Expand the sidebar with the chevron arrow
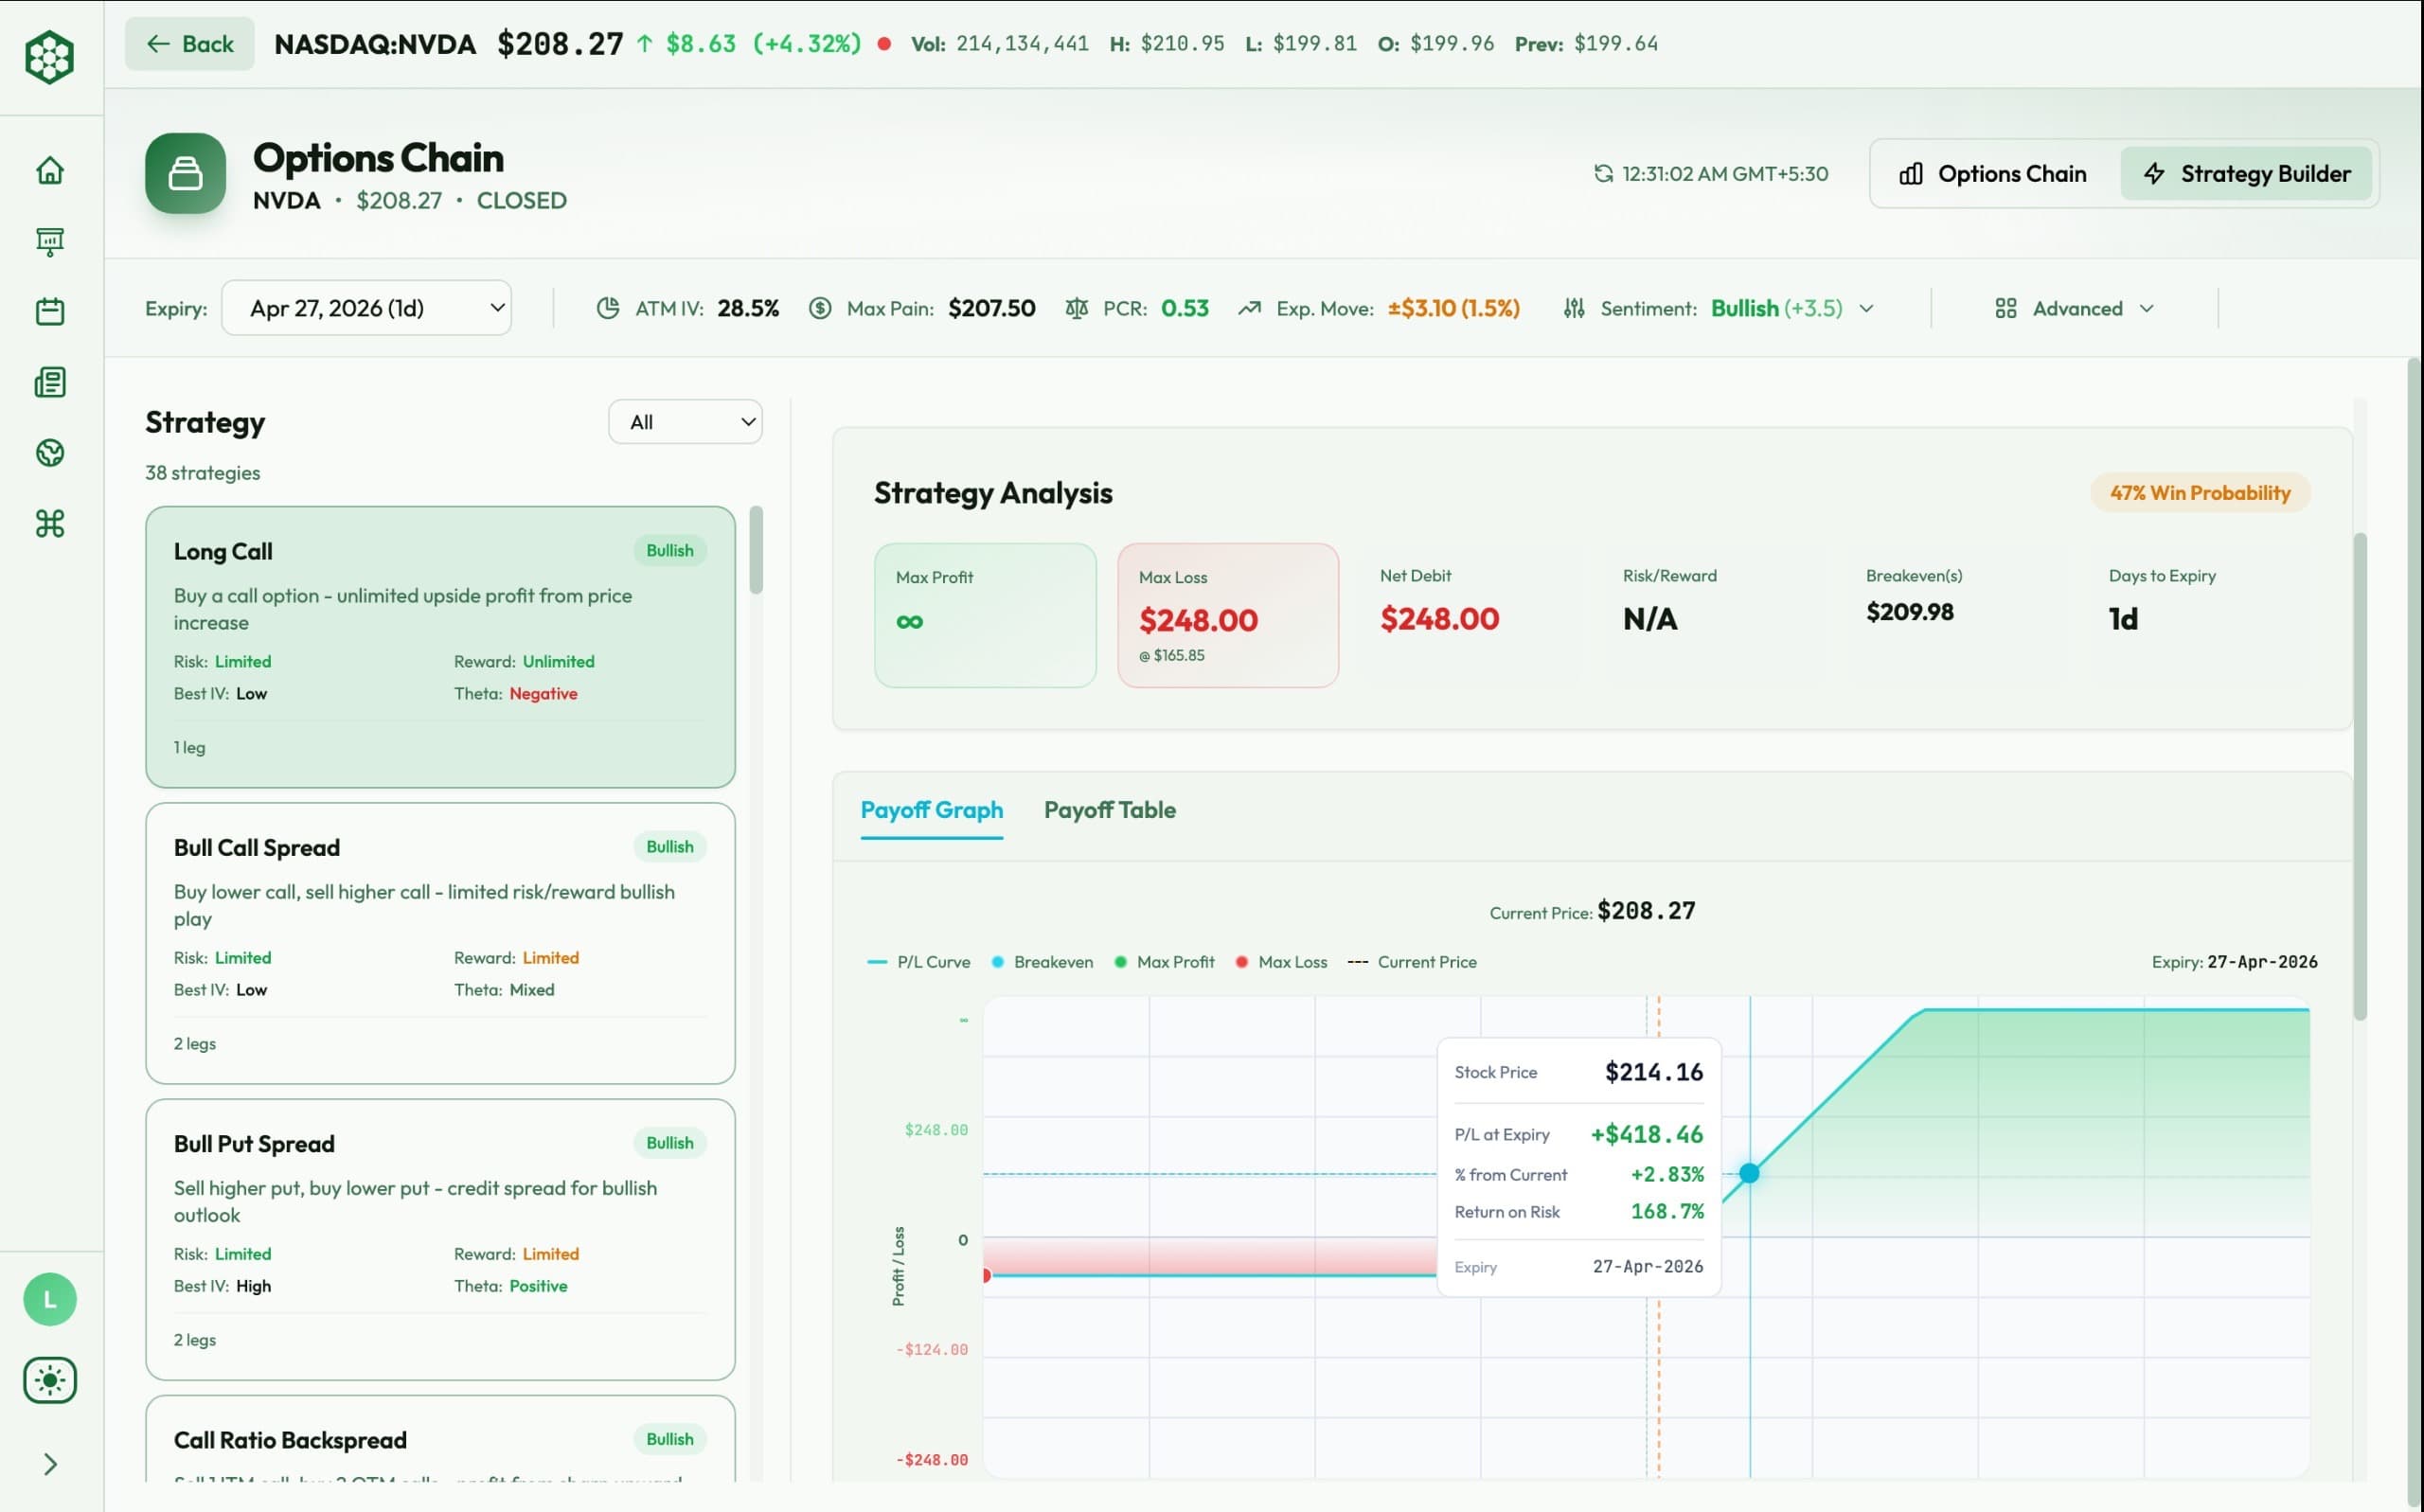Image resolution: width=2424 pixels, height=1512 pixels. click(x=50, y=1464)
